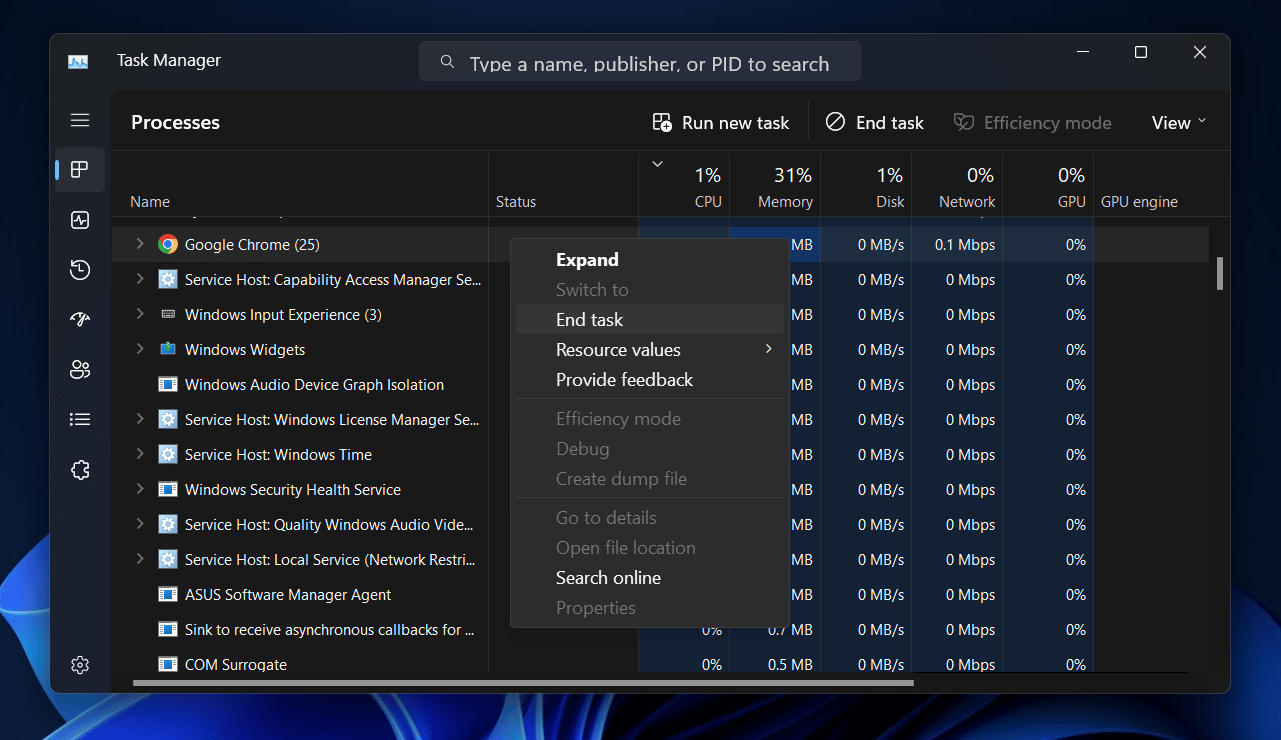Expand the Windows Widgets row

point(140,349)
